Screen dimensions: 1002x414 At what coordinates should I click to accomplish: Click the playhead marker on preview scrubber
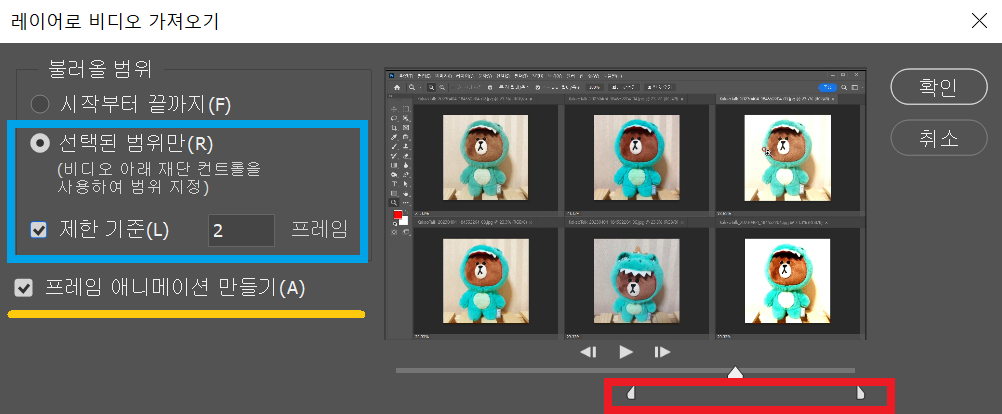click(736, 372)
